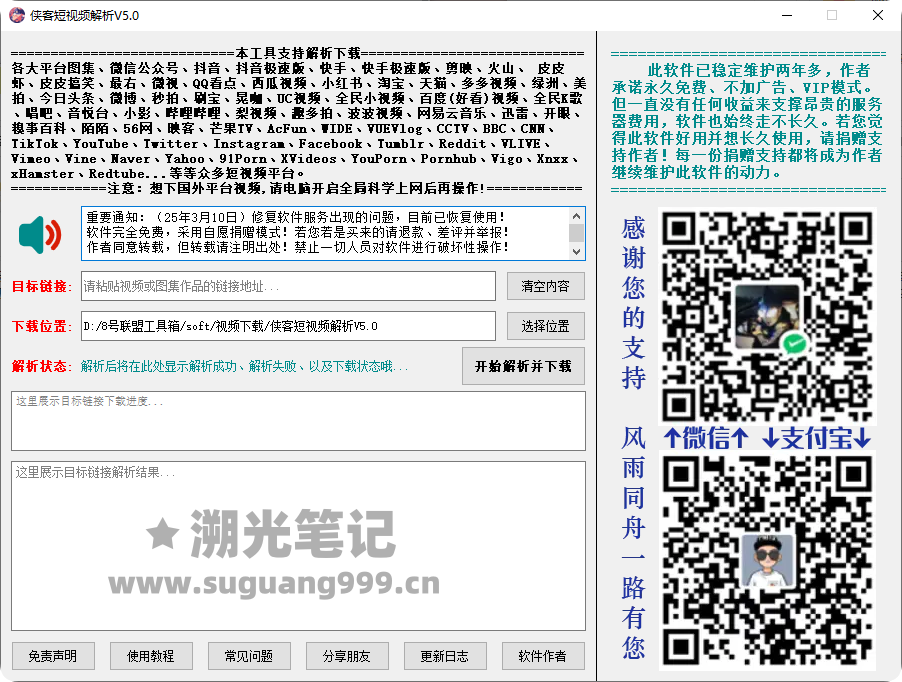Start parsing with 开始解析并下载 button

tap(523, 366)
